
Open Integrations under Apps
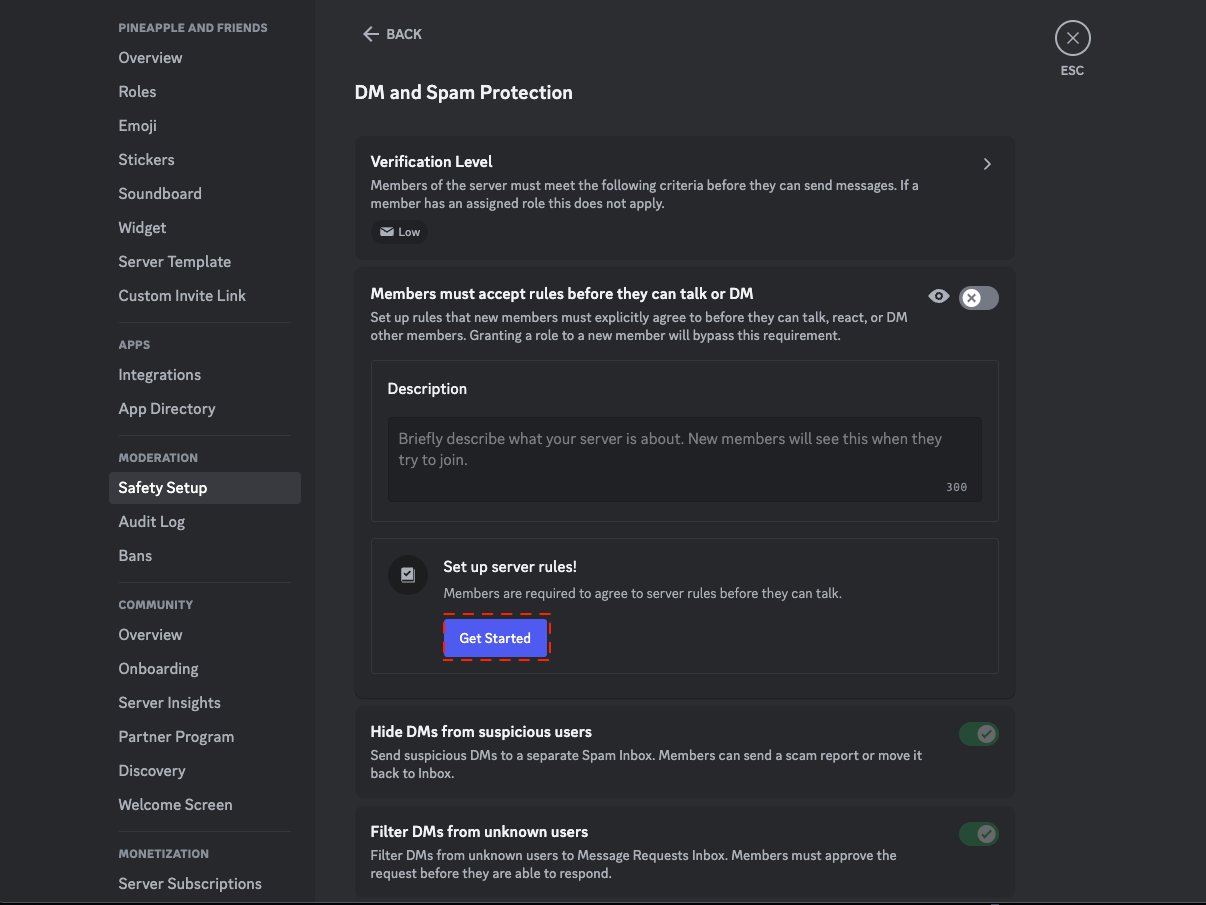coord(160,375)
